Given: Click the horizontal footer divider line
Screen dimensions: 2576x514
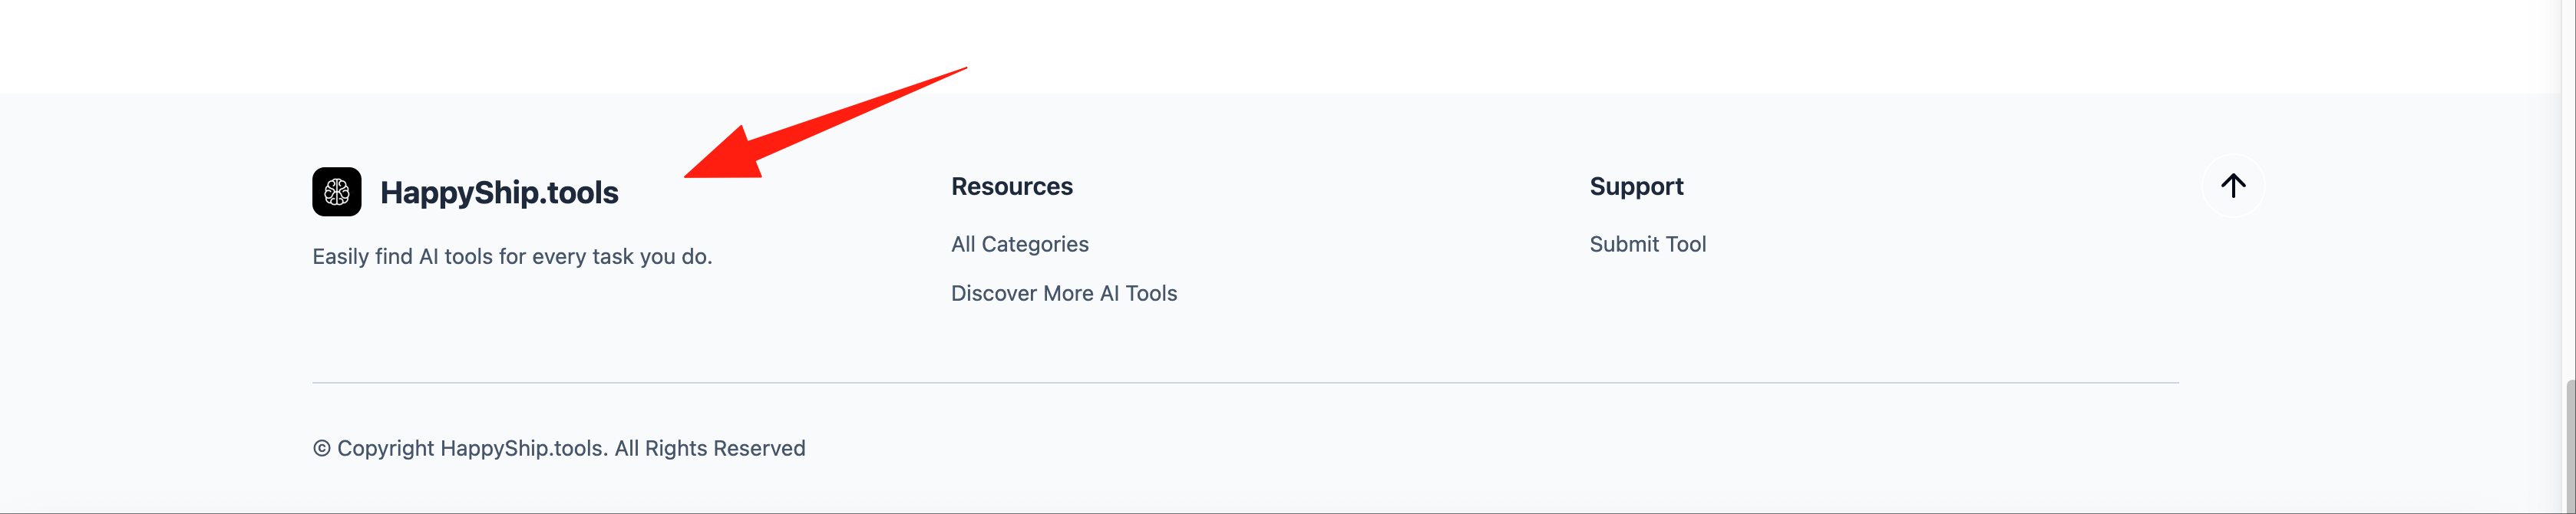Looking at the screenshot, I should [1244, 383].
